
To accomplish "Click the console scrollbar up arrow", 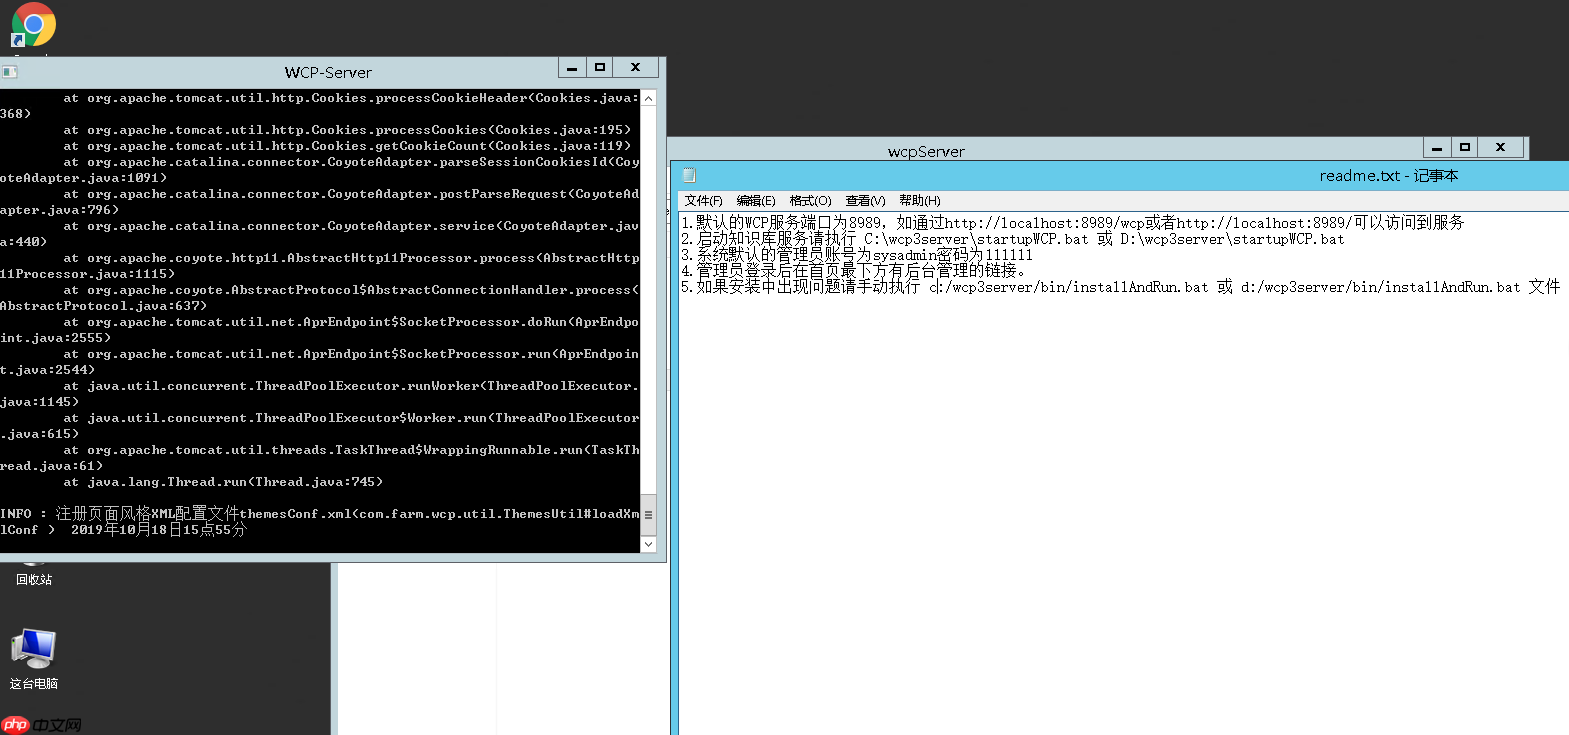I will [648, 98].
